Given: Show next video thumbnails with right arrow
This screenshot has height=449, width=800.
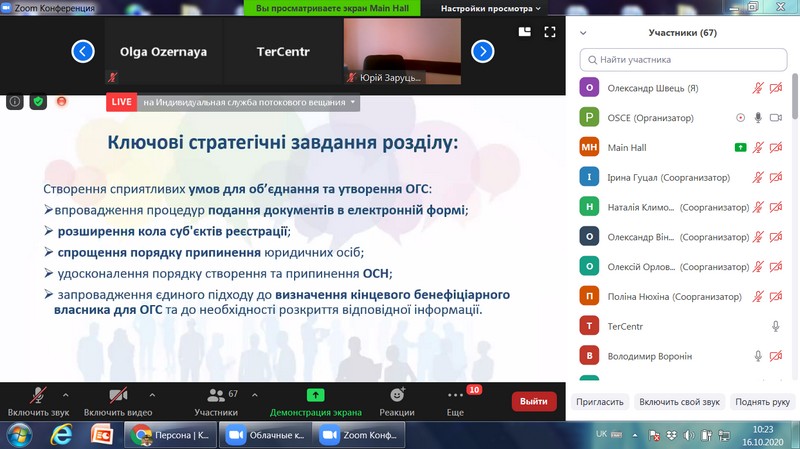Looking at the screenshot, I should point(482,51).
